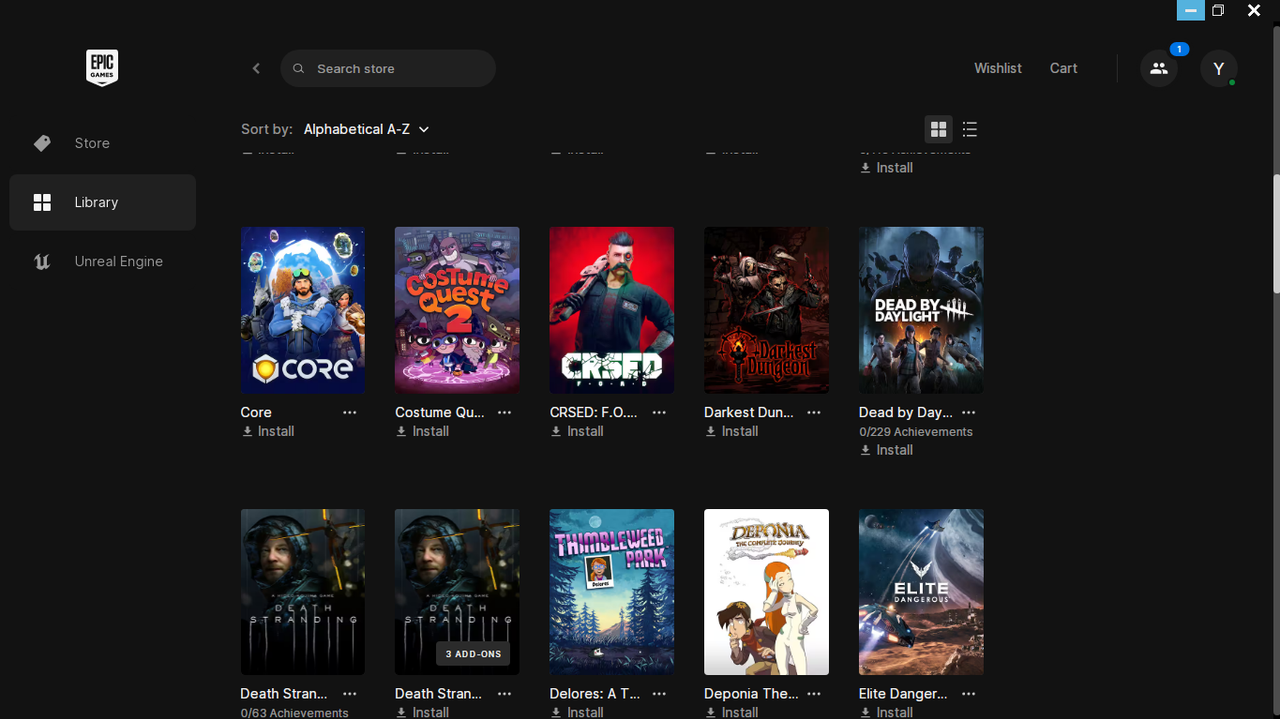Image resolution: width=1280 pixels, height=719 pixels.
Task: Install Costume Quest 2
Action: point(422,431)
